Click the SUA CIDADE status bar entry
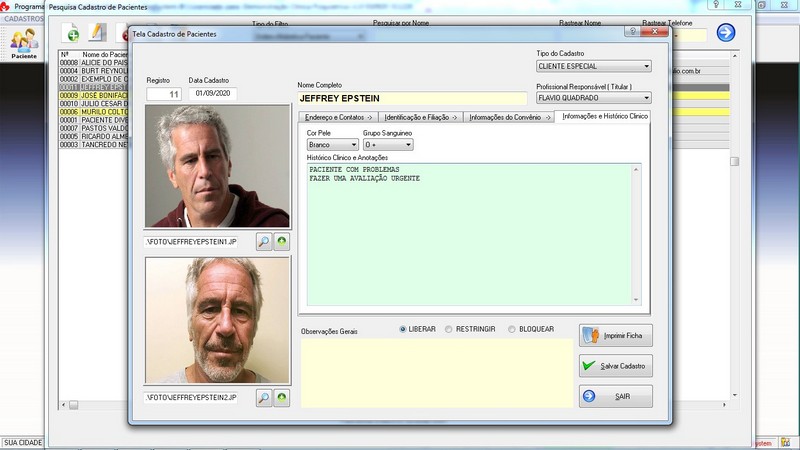 [23, 443]
